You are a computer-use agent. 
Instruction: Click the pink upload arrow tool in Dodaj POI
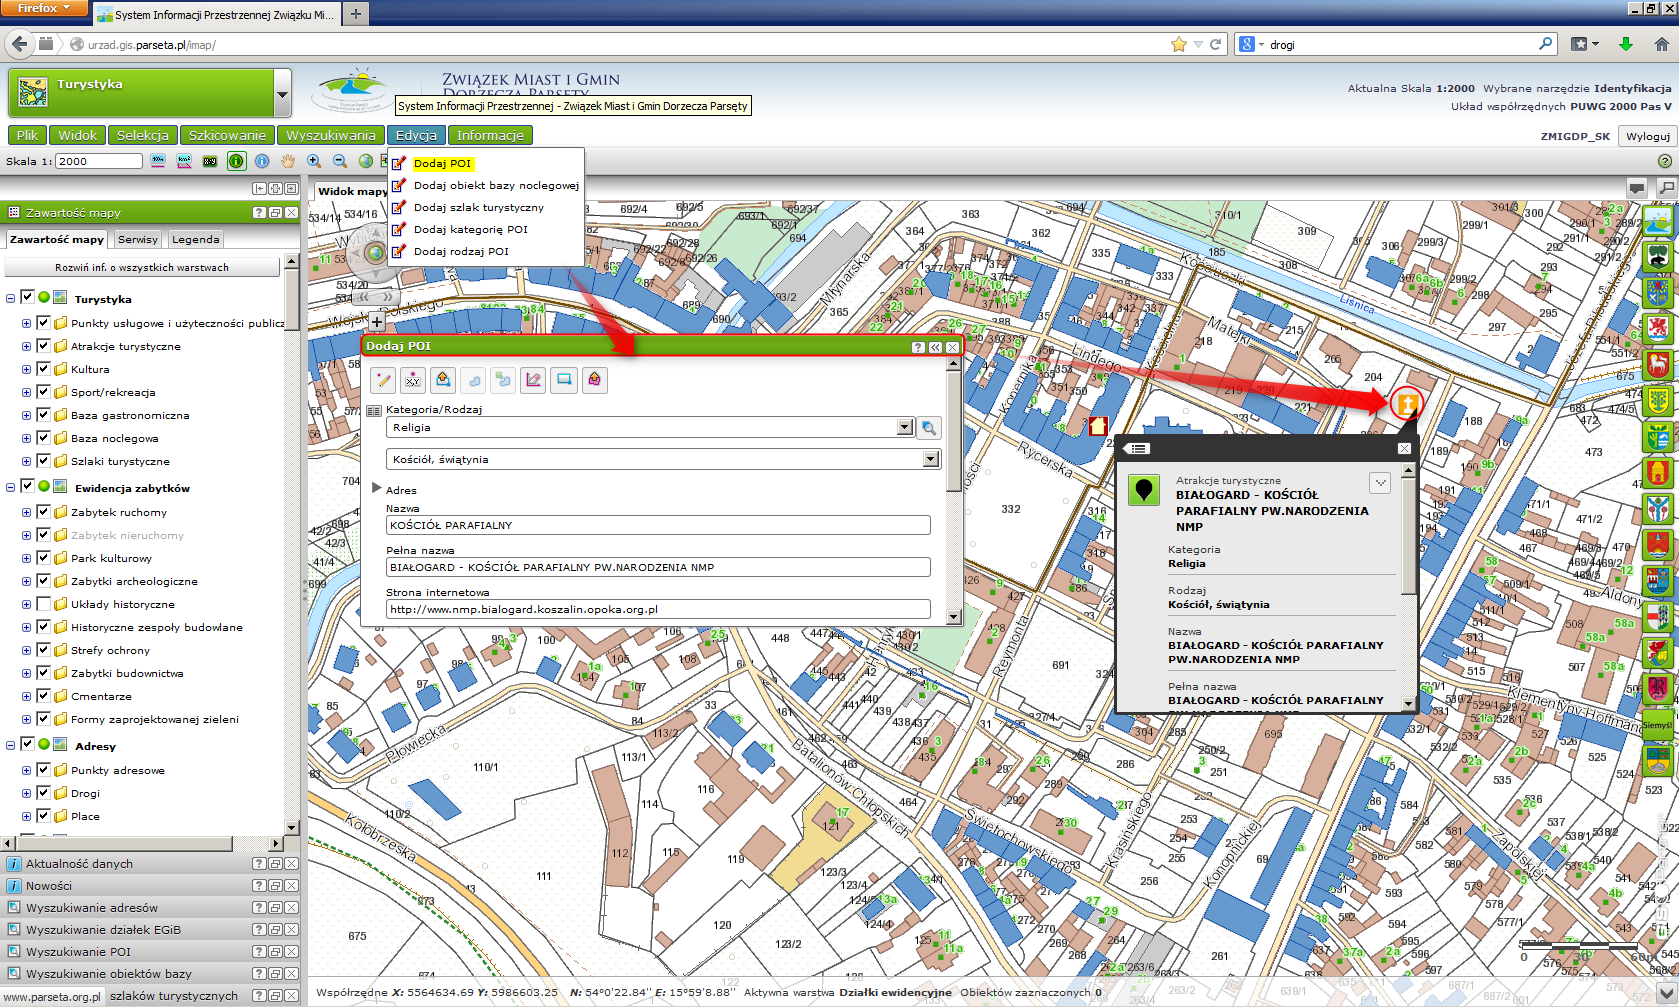[x=595, y=380]
